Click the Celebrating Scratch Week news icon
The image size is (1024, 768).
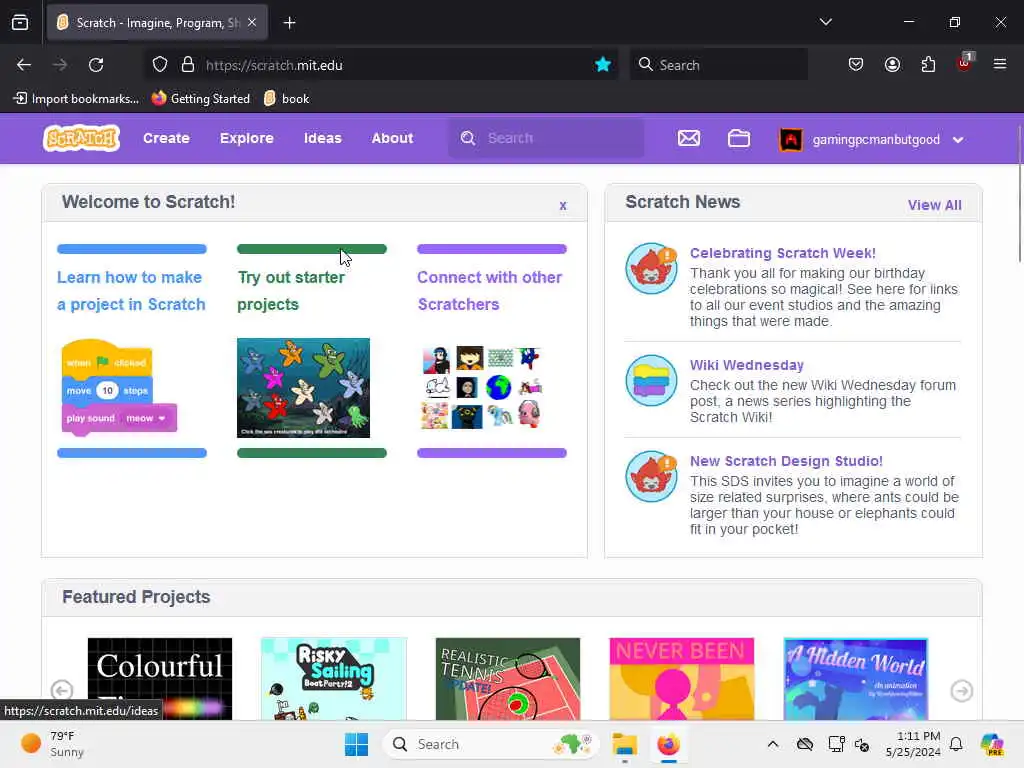pos(651,268)
